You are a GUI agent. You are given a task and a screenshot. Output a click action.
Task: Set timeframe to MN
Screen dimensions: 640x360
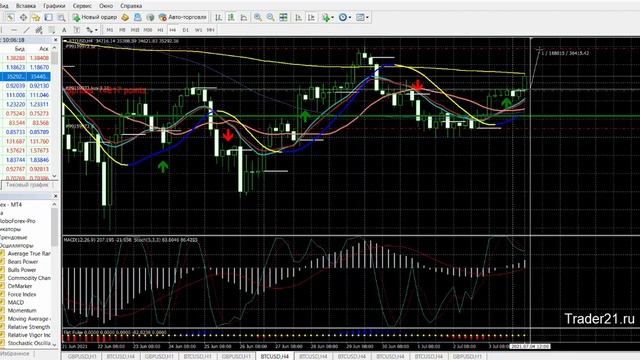(x=211, y=30)
